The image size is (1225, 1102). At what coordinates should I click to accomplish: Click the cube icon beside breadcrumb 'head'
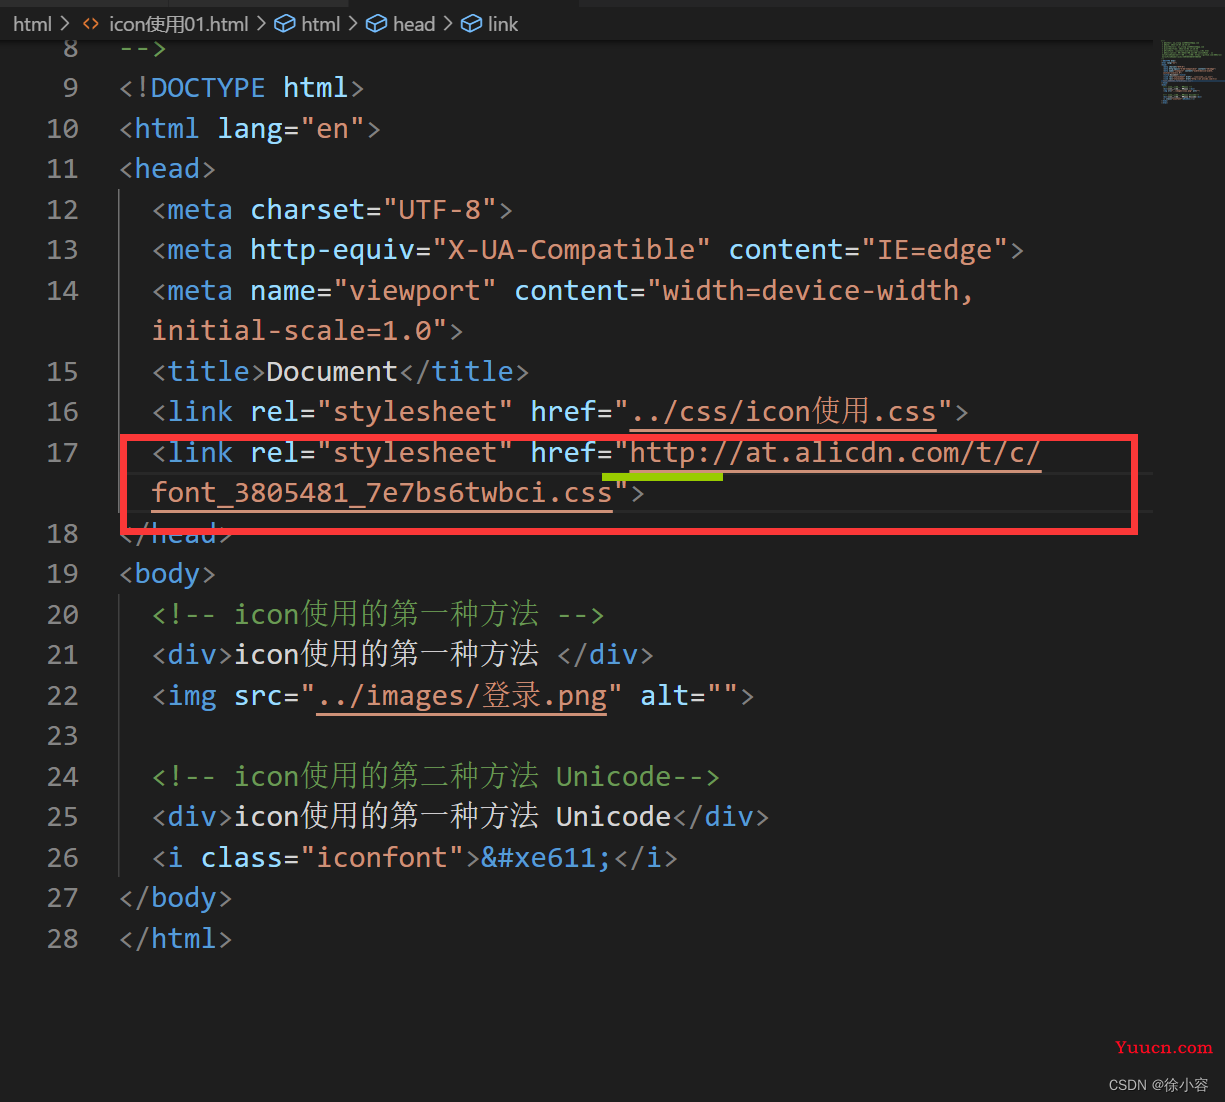point(376,24)
